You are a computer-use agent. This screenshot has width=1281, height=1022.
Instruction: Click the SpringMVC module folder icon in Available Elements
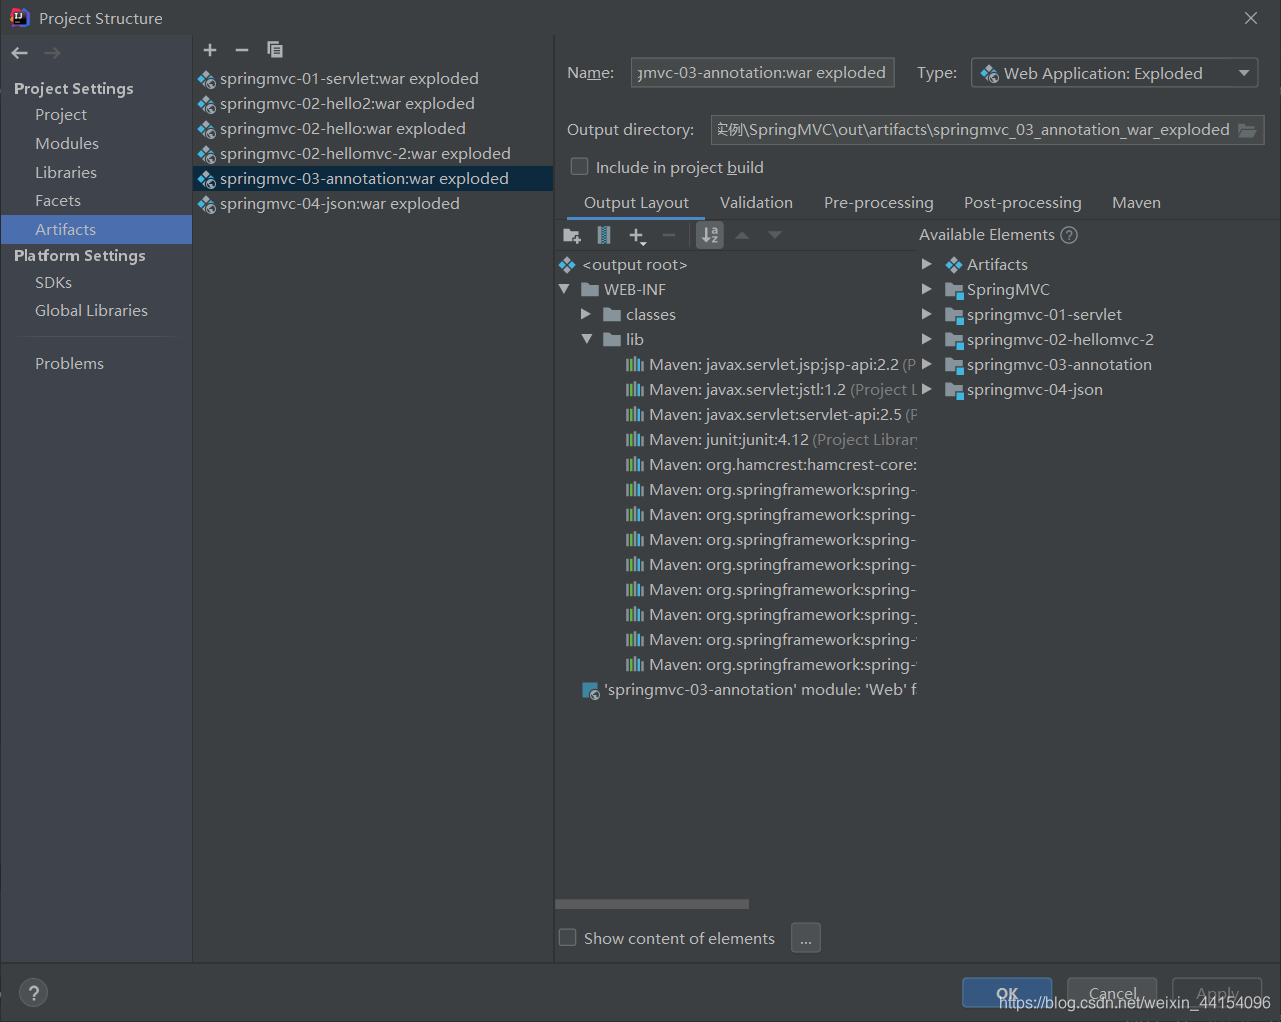(x=954, y=290)
